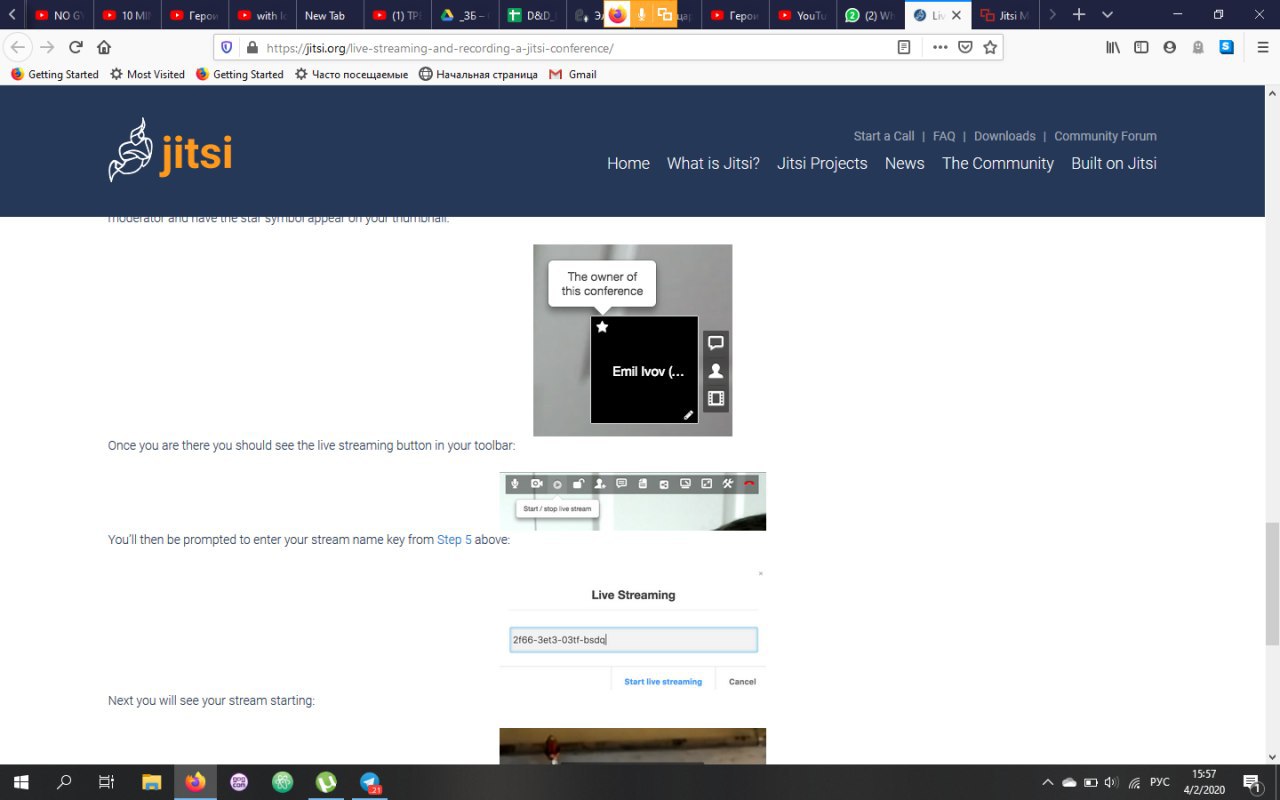Click Community Forum link
This screenshot has height=800, width=1280.
click(1105, 136)
